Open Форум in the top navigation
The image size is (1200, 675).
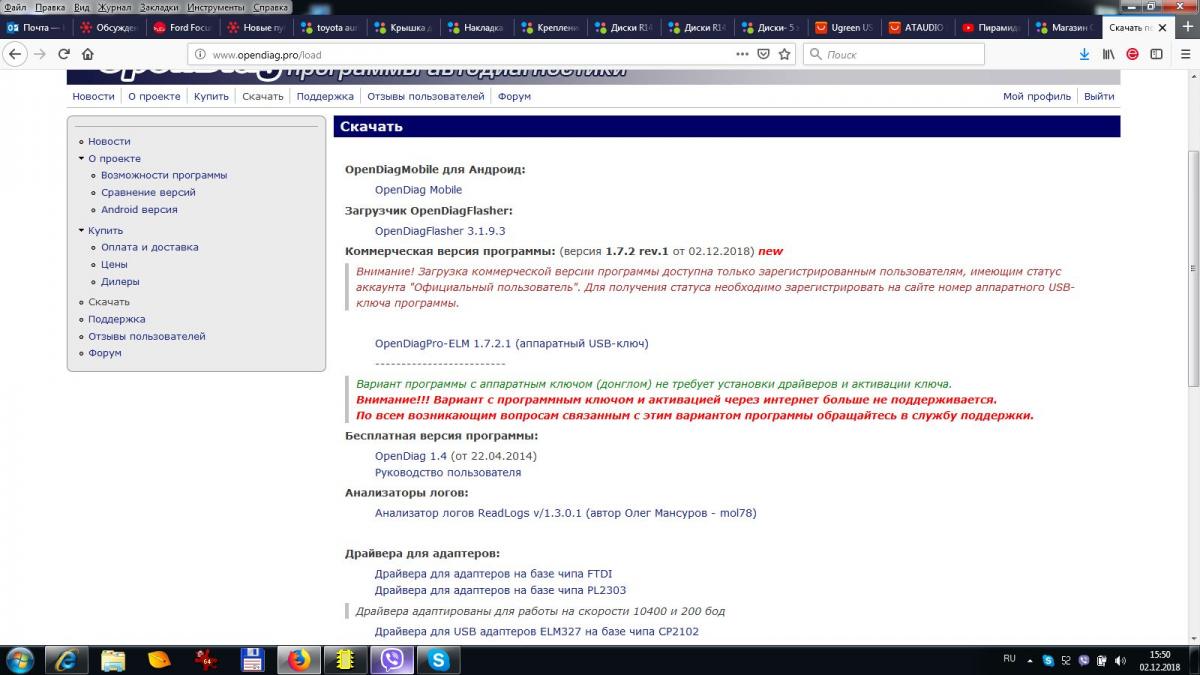(514, 96)
